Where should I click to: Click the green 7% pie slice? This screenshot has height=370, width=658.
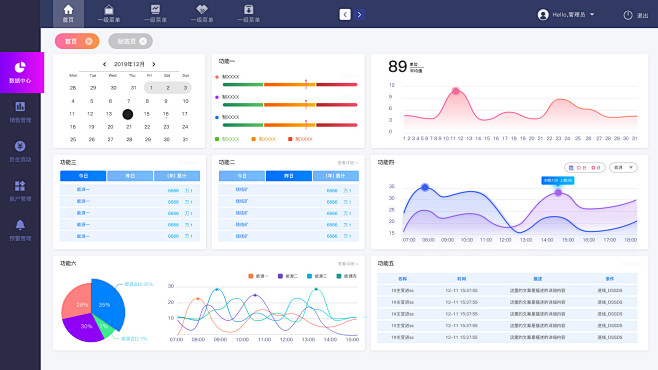104,326
